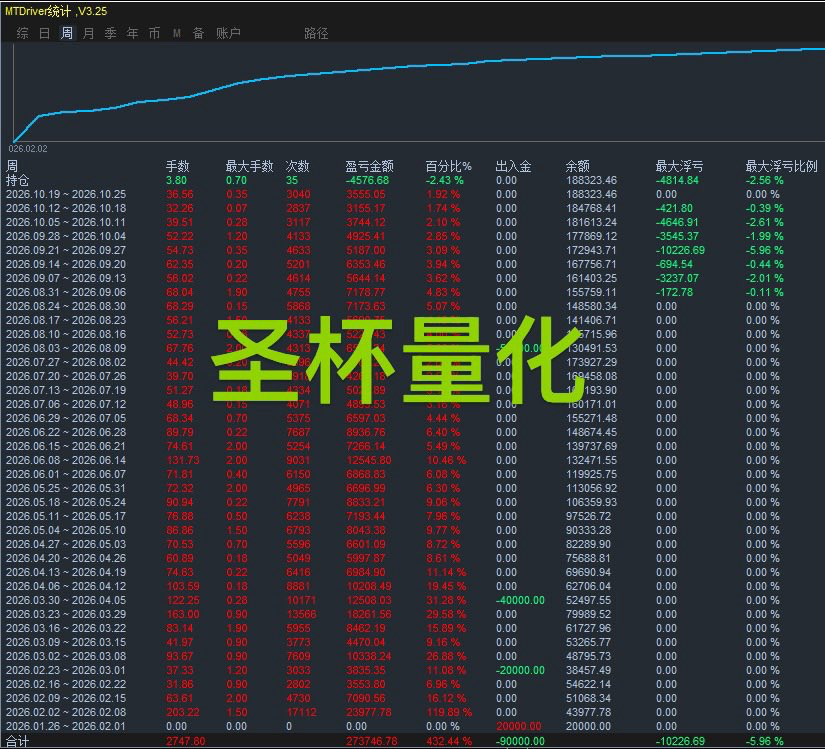Click the 合计 totals row
Viewport: 825px width, 749px height.
point(412,741)
